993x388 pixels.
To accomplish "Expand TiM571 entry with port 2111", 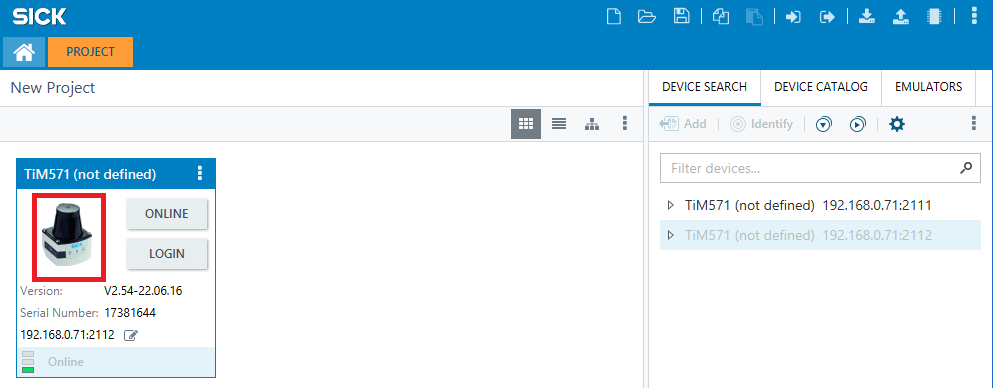I will (671, 205).
